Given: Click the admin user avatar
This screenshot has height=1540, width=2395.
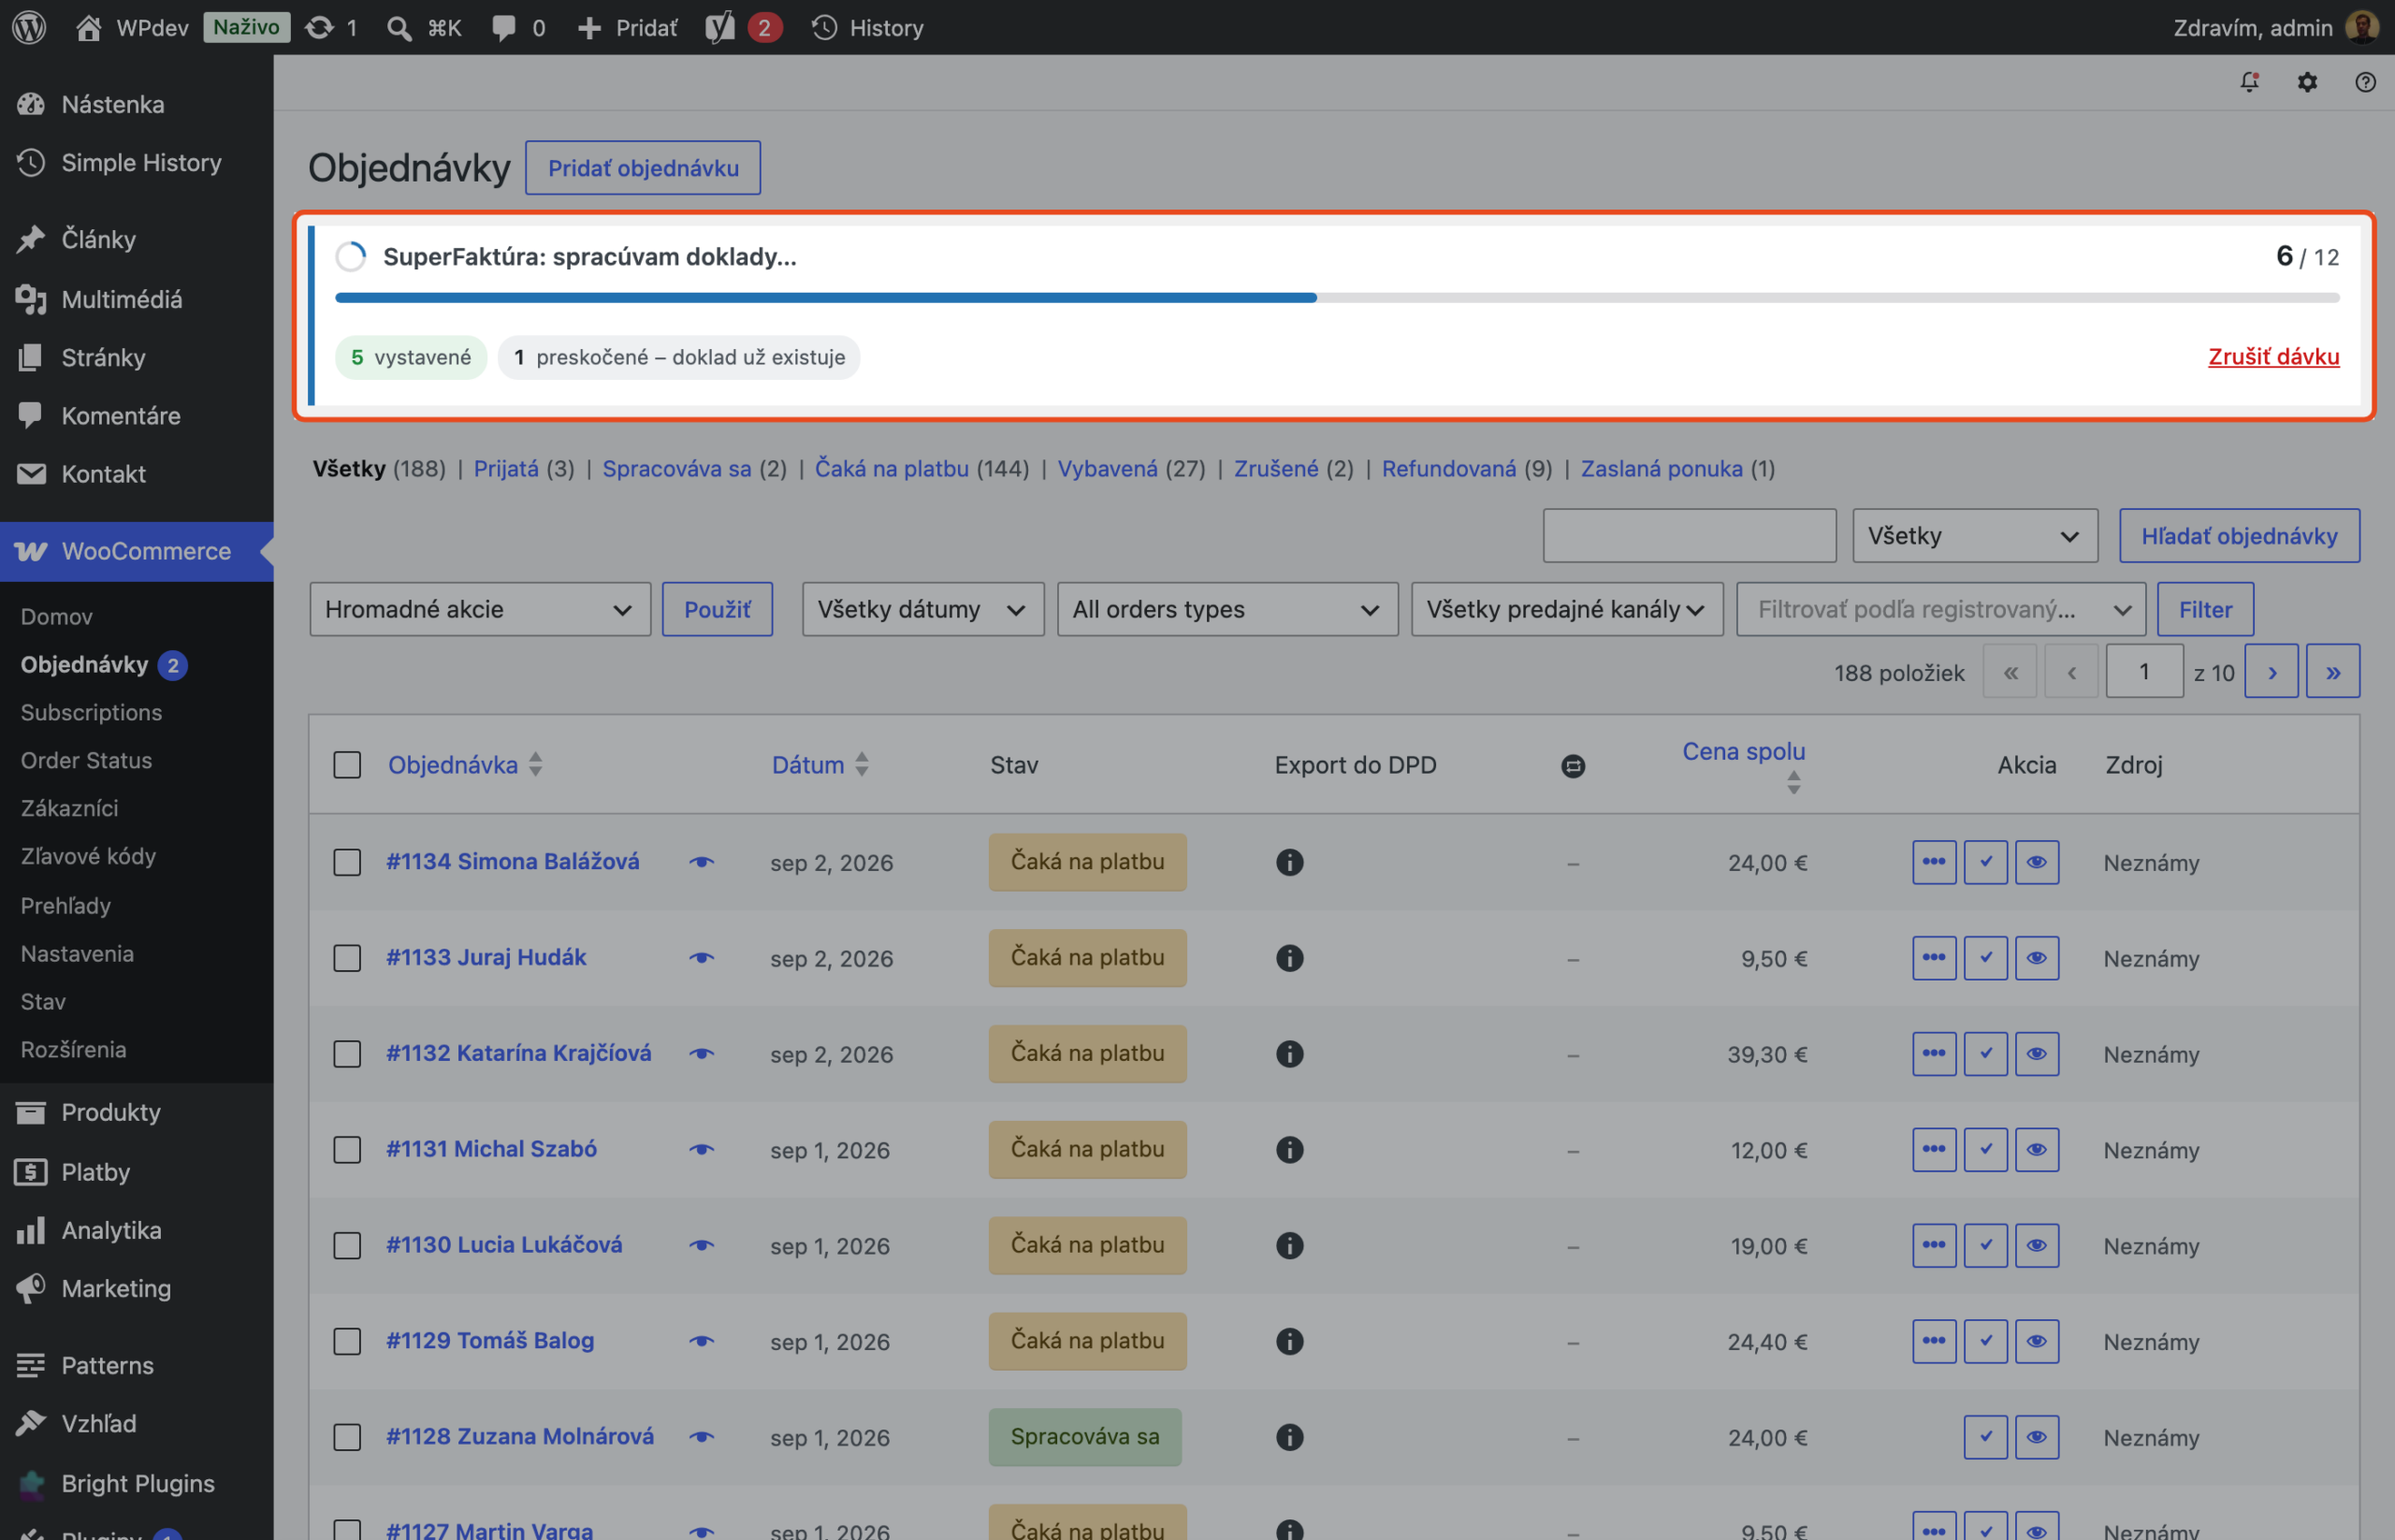Looking at the screenshot, I should coord(2363,27).
